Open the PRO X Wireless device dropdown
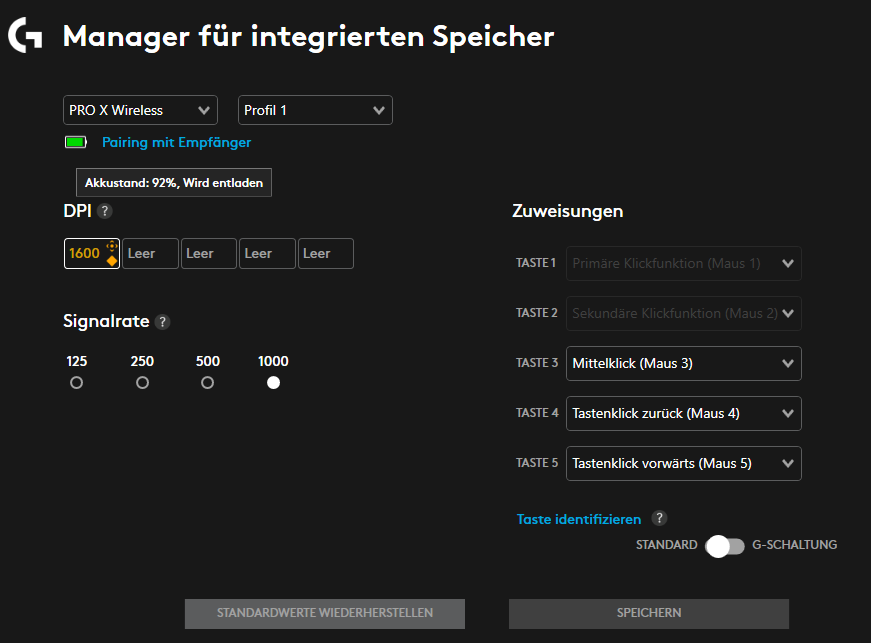The image size is (871, 643). click(x=140, y=110)
